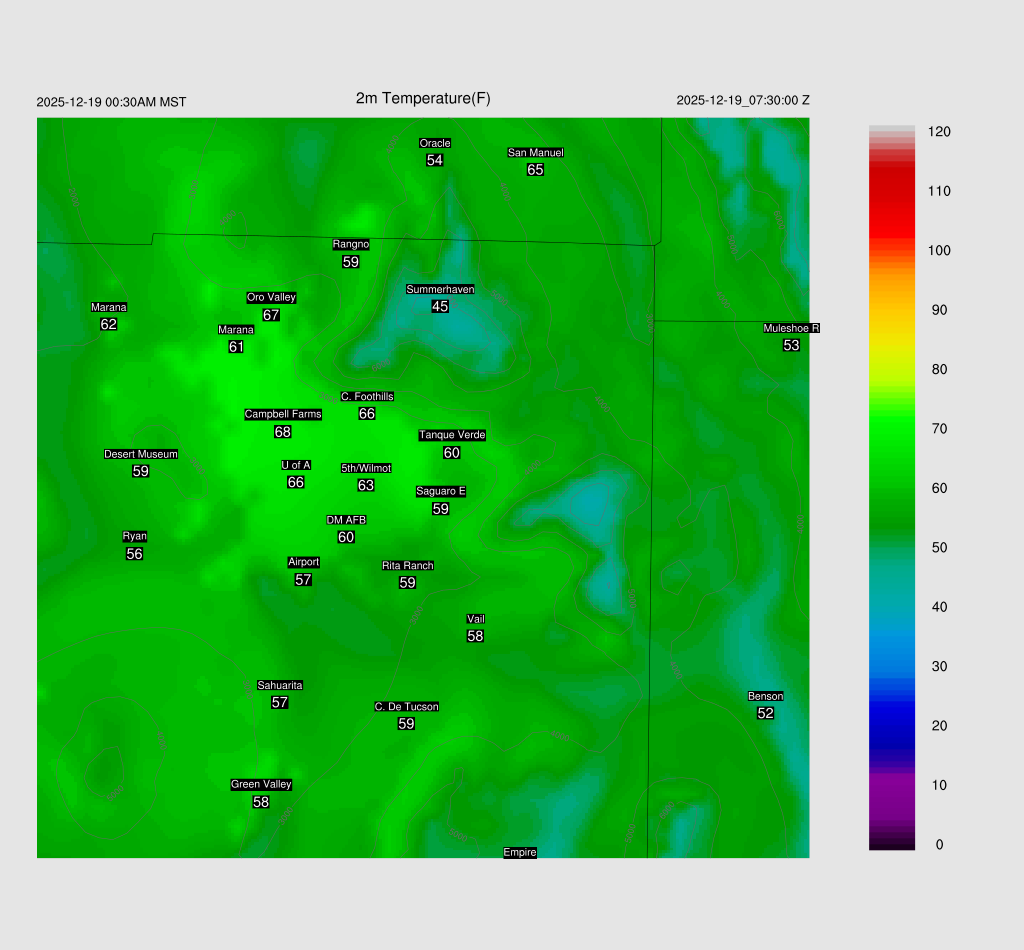Screen dimensions: 1024x950
Task: Click the Desert Museum station label
Action: 141,455
